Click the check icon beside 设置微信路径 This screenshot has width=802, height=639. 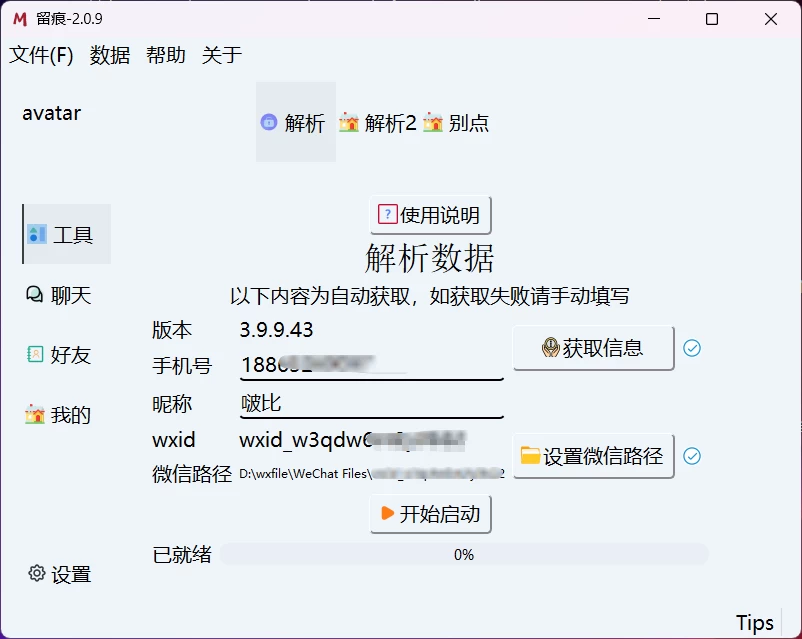692,456
